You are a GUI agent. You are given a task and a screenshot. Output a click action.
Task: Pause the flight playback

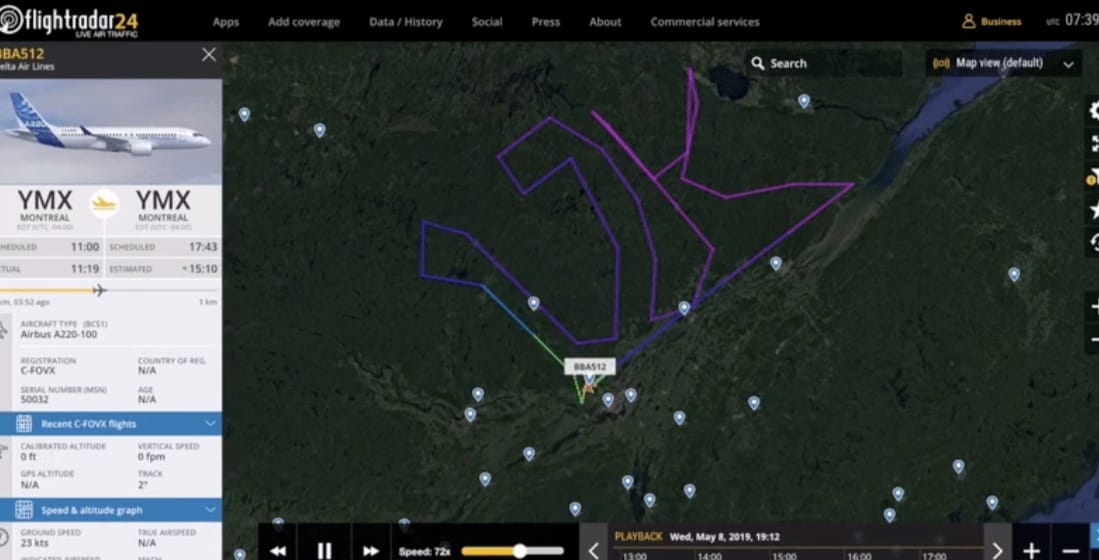tap(324, 551)
